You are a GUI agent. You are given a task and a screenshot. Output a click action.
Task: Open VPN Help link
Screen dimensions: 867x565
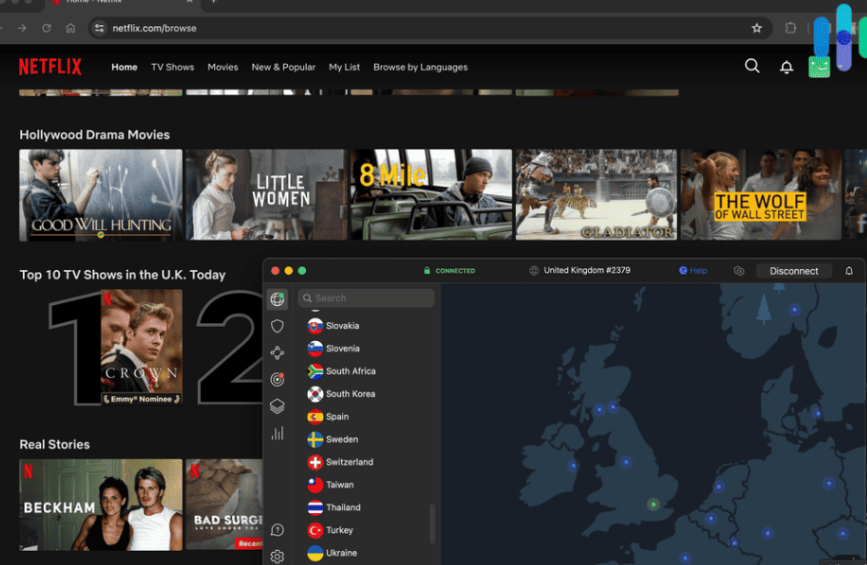point(693,271)
